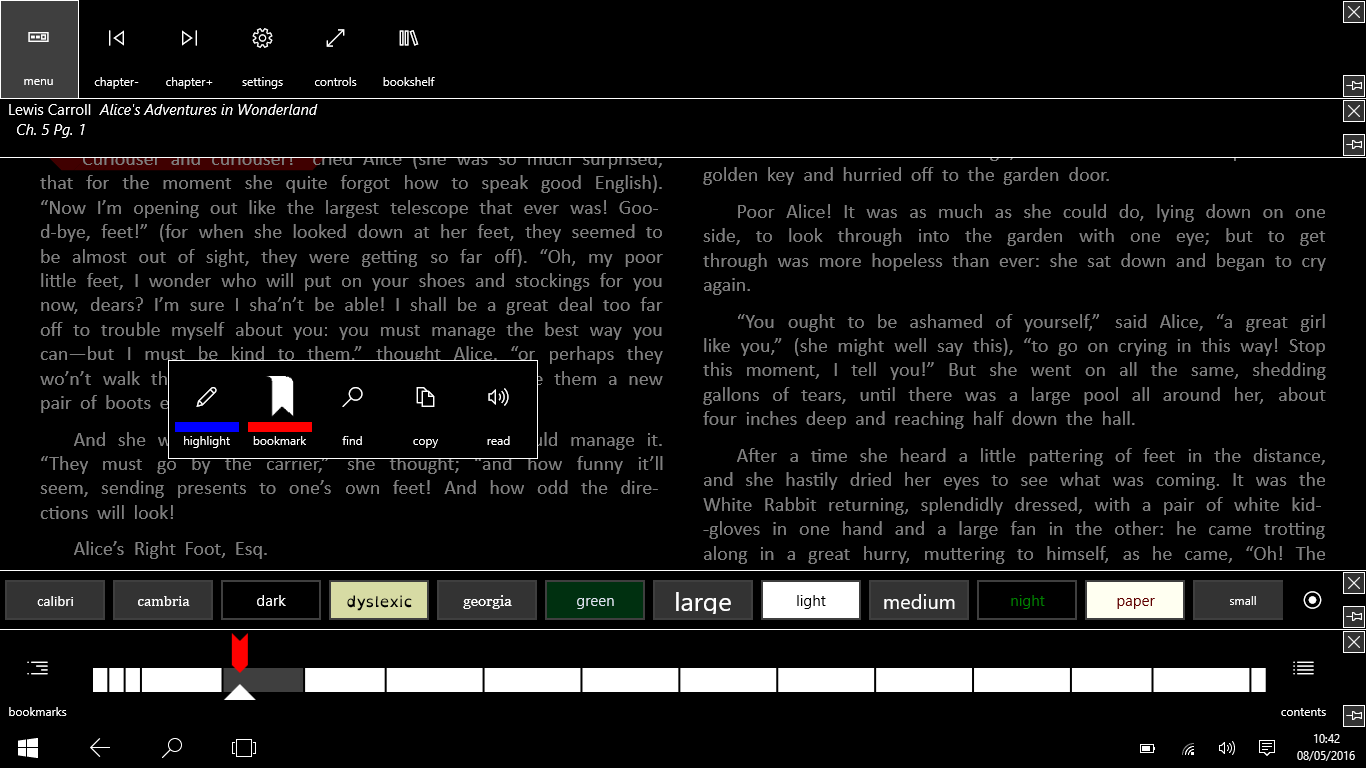
Task: Switch to night reading mode
Action: [1026, 600]
